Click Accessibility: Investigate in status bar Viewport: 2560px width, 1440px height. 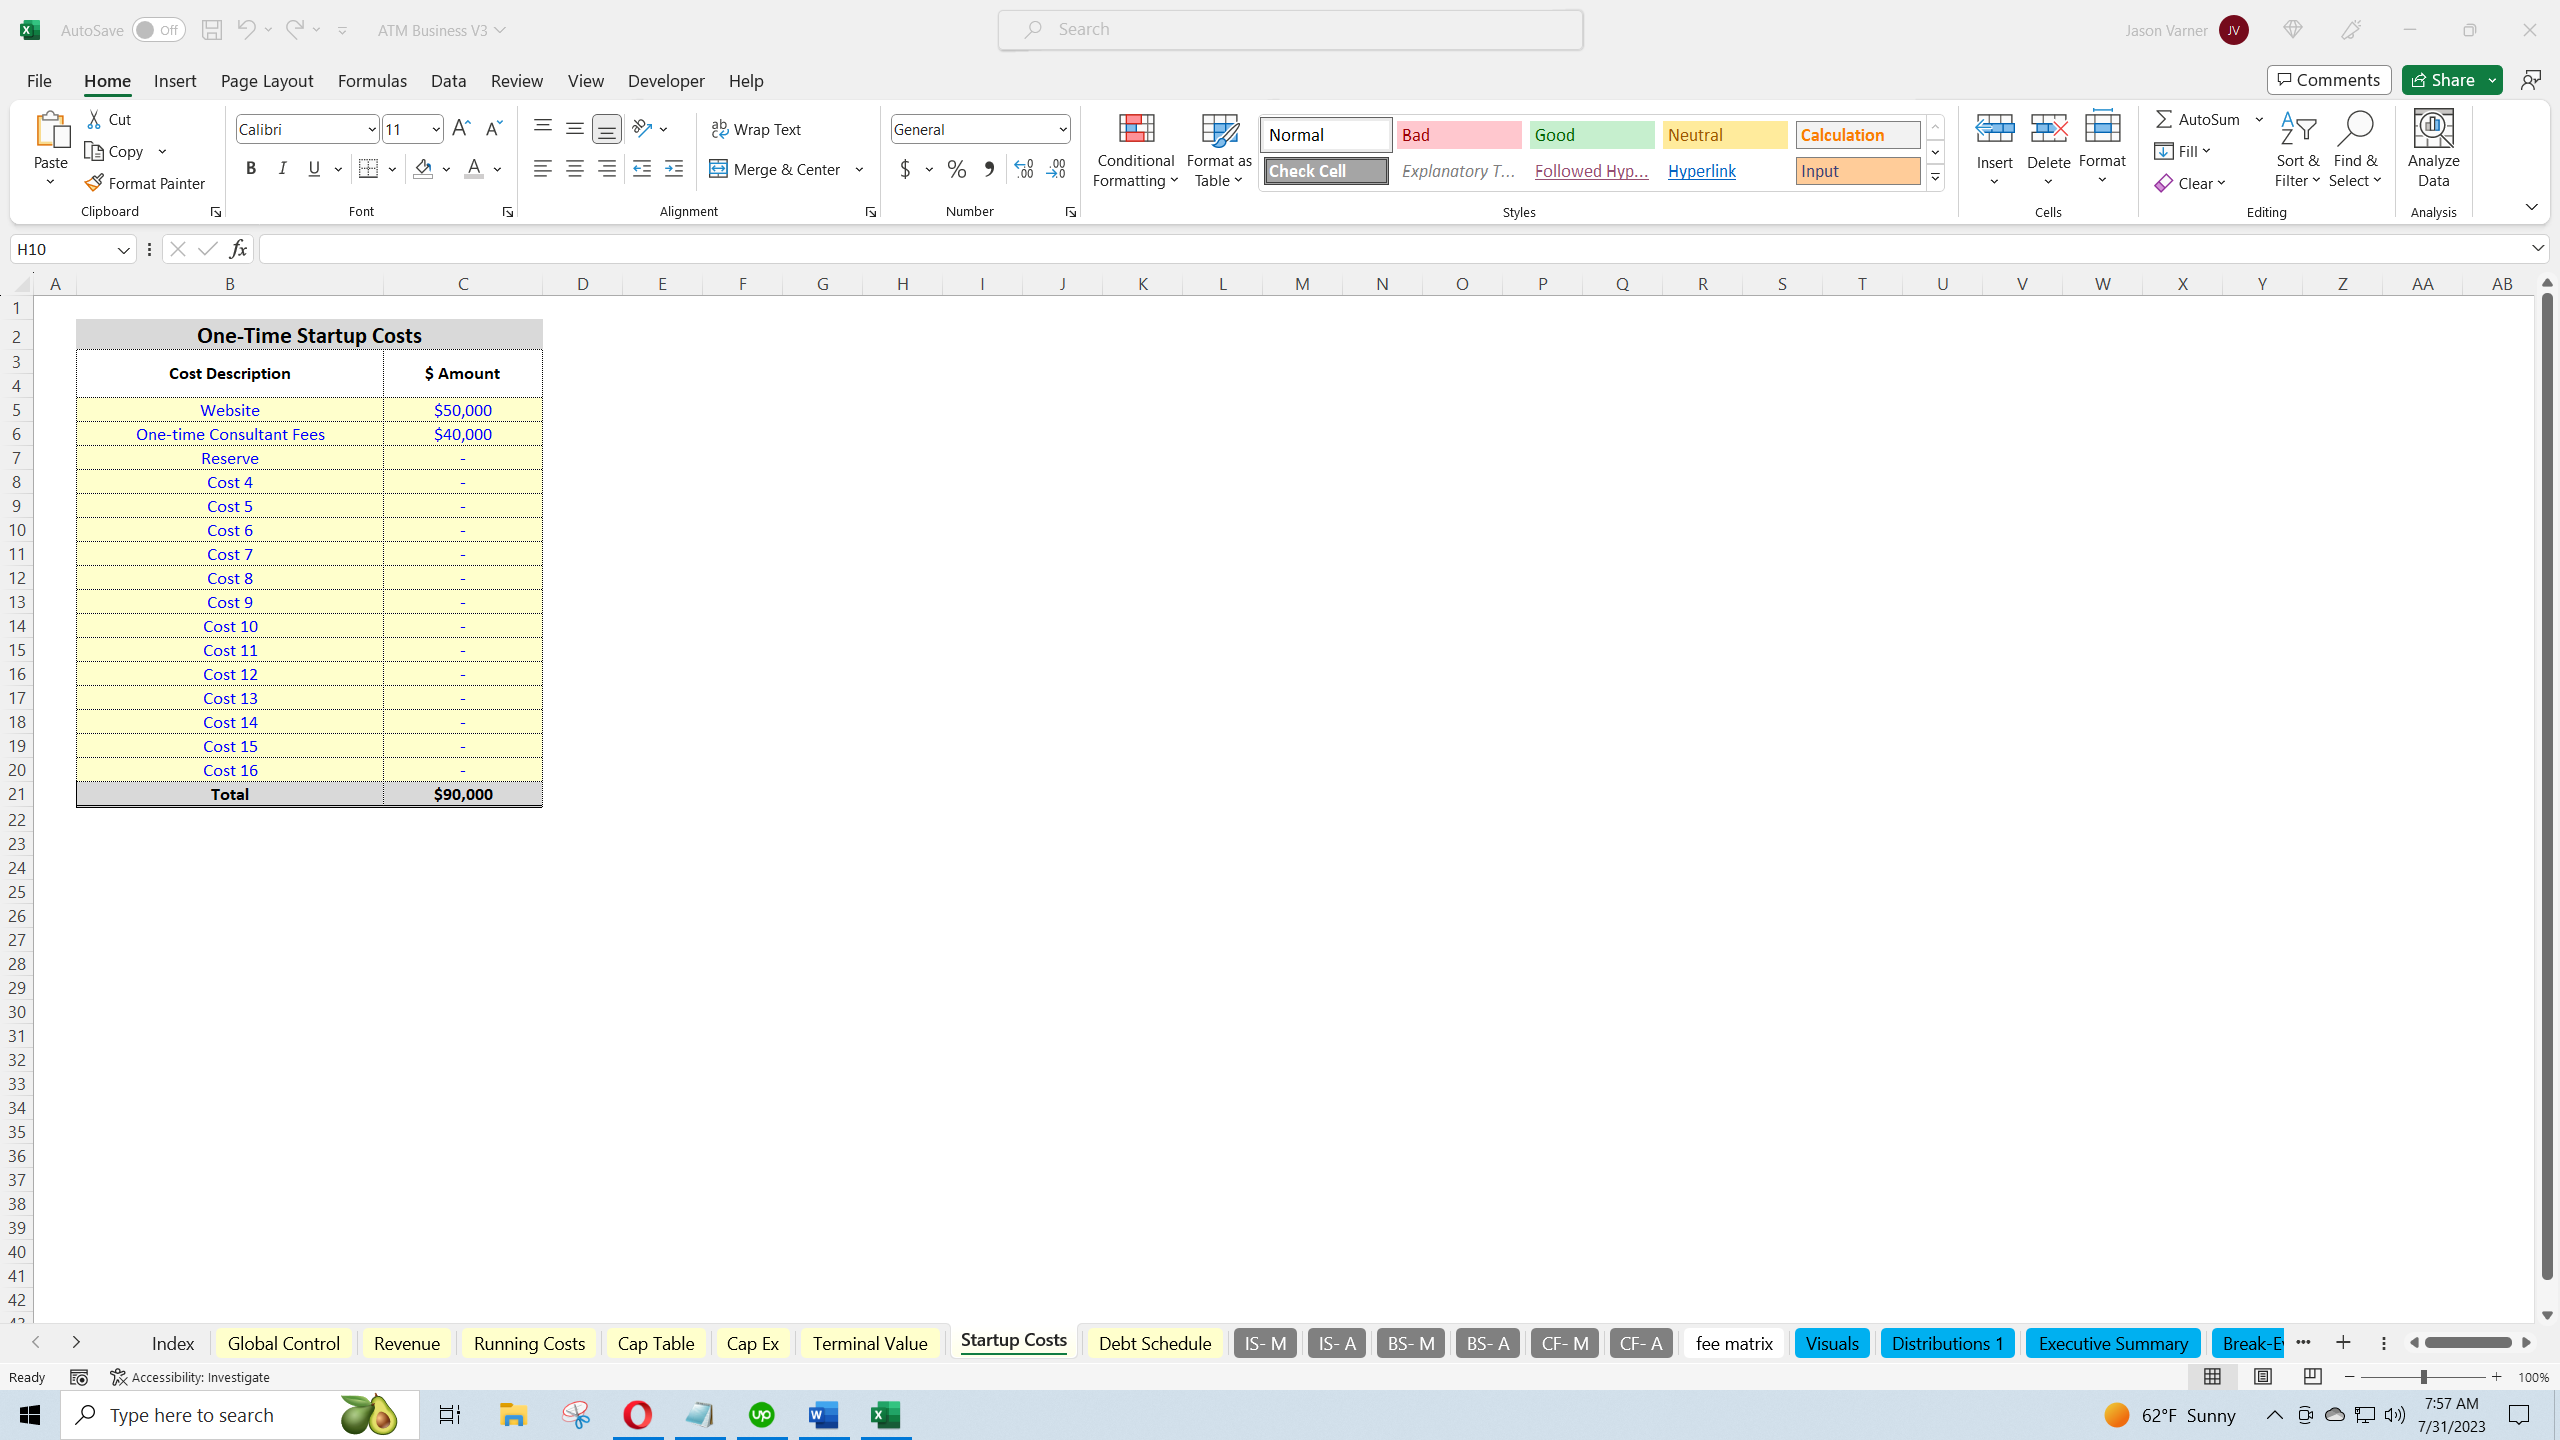pyautogui.click(x=189, y=1377)
